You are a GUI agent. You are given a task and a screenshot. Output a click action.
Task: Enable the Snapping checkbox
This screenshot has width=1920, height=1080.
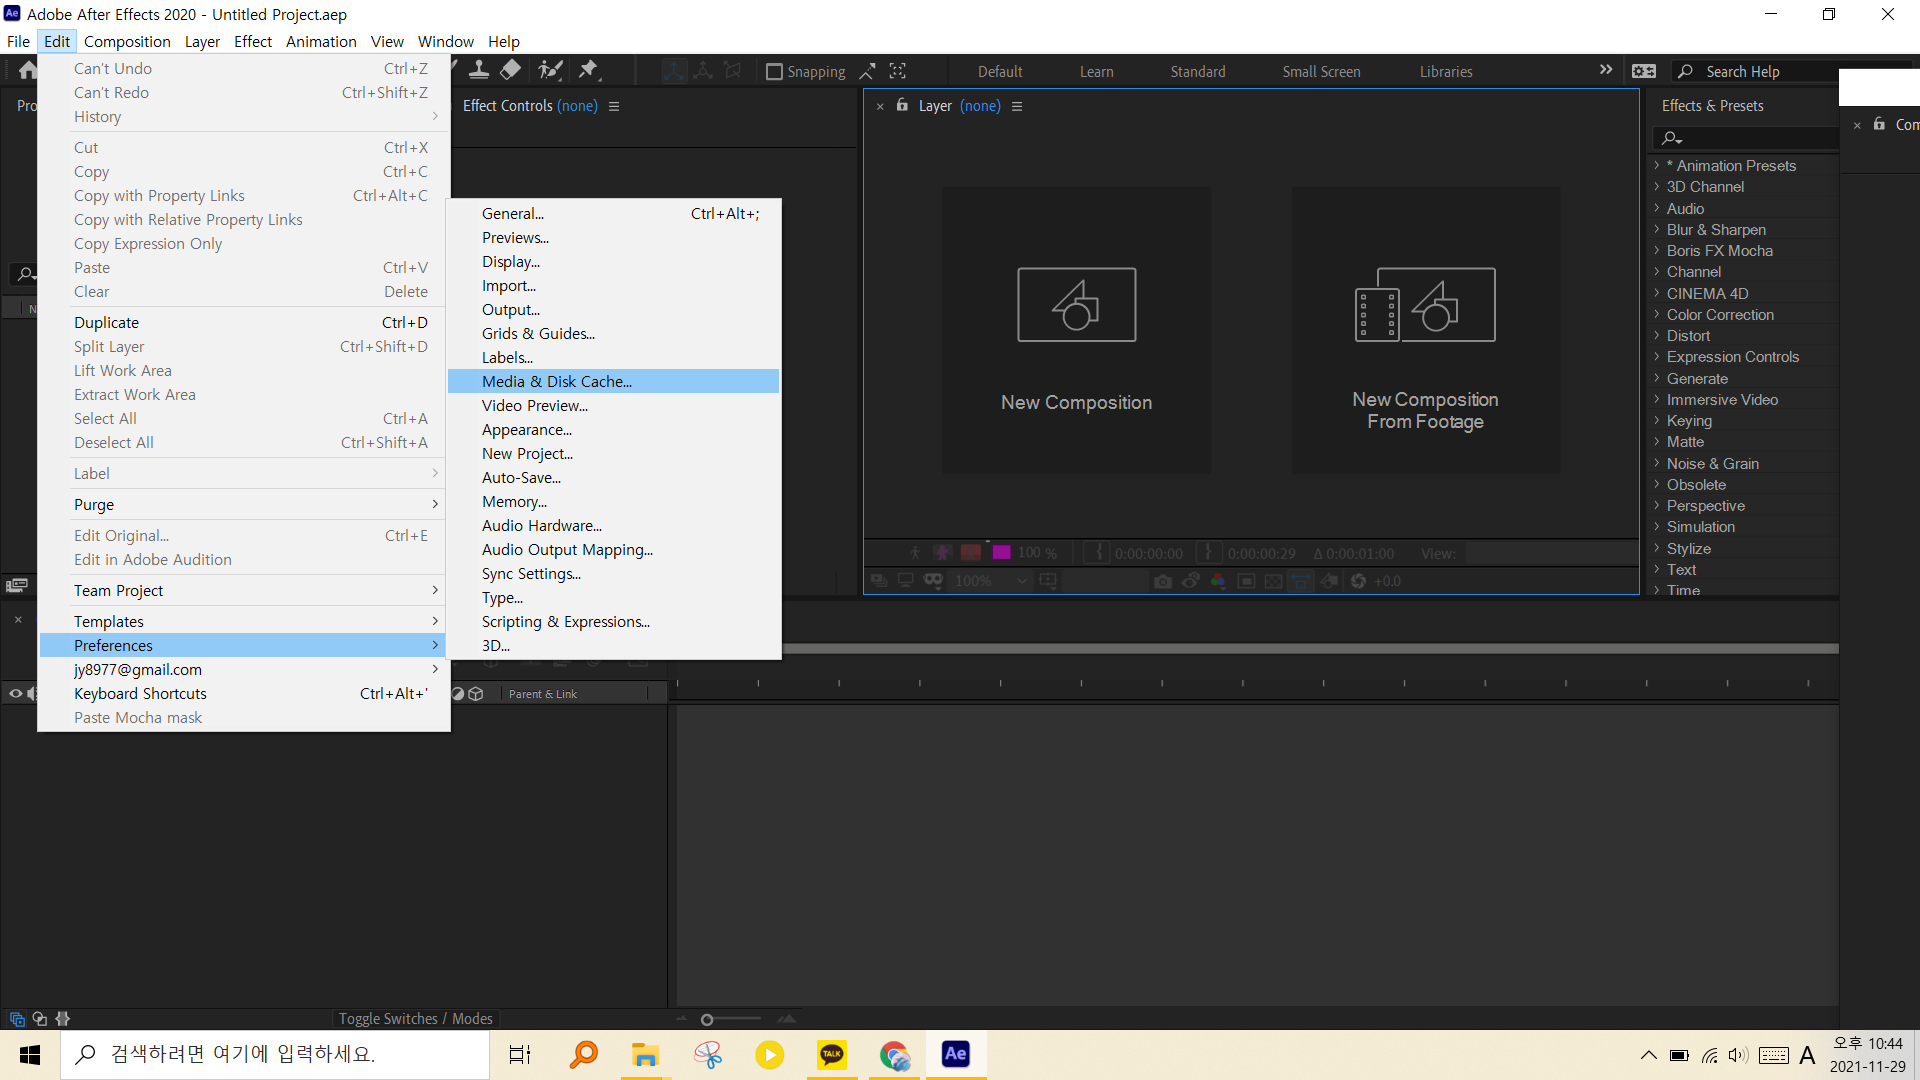(774, 72)
